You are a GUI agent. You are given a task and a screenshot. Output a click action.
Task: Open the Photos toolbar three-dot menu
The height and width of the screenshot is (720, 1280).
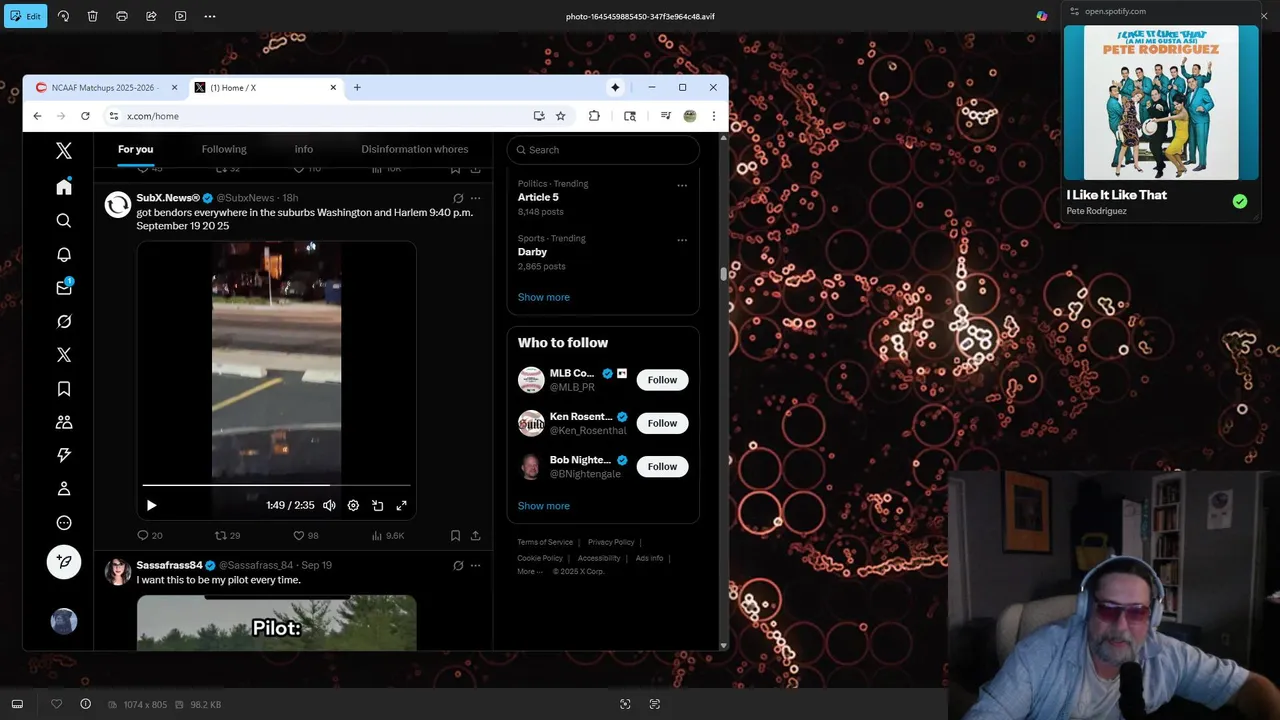click(x=210, y=16)
